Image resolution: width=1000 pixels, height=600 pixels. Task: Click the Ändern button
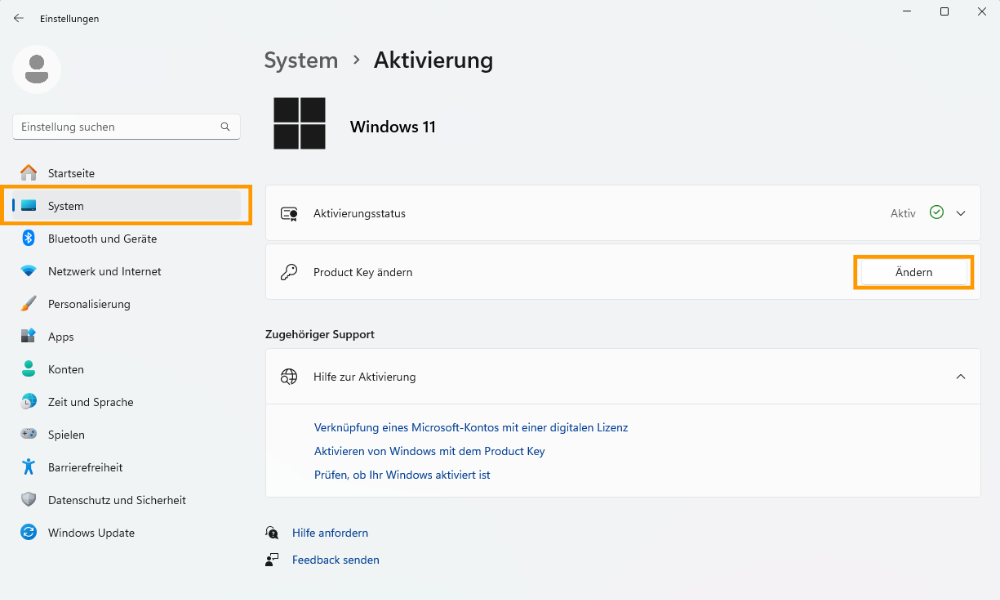(913, 272)
